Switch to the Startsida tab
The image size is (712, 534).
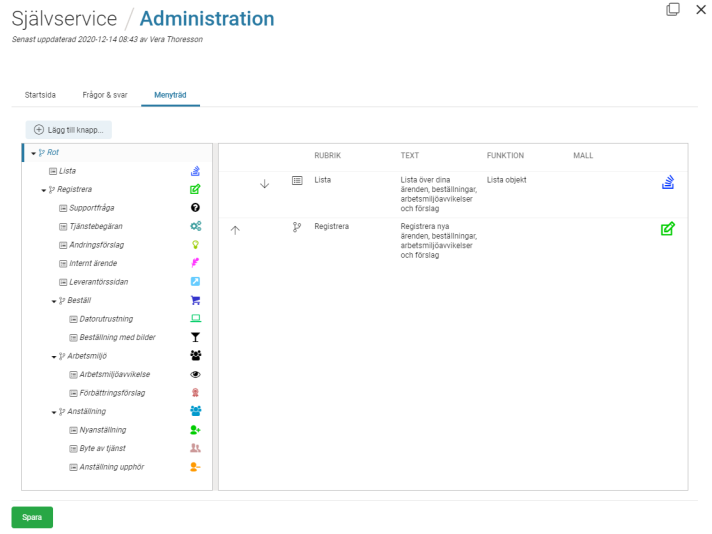pos(40,95)
